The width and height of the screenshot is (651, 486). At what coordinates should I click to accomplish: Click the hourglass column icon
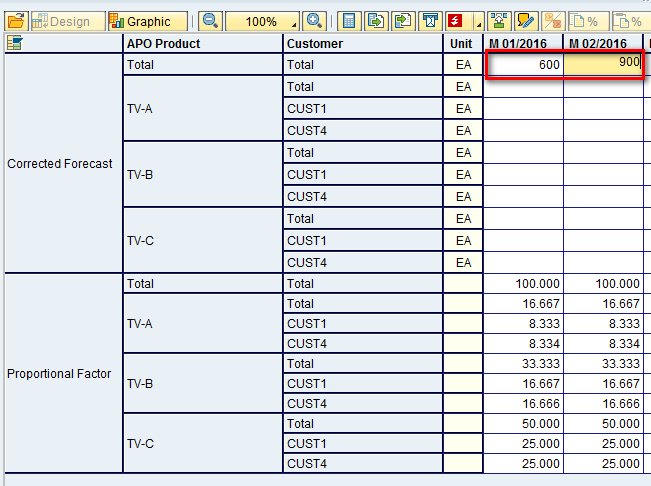429,21
